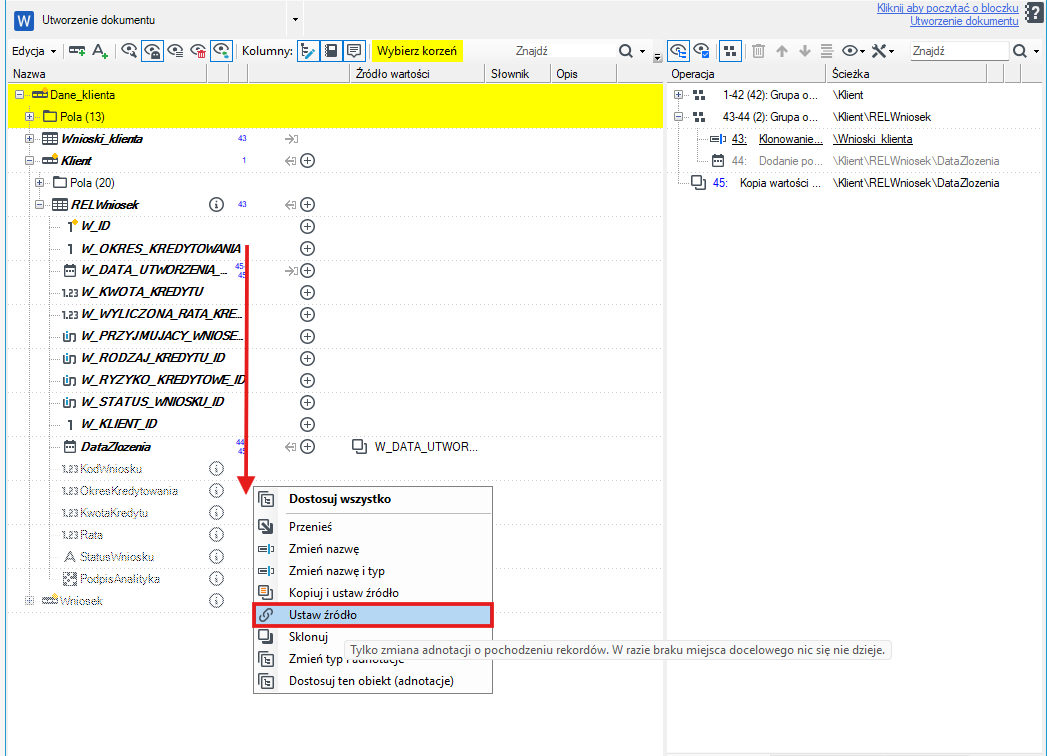Expand the Pola (13) folder
The height and width of the screenshot is (756, 1047).
pos(29,117)
